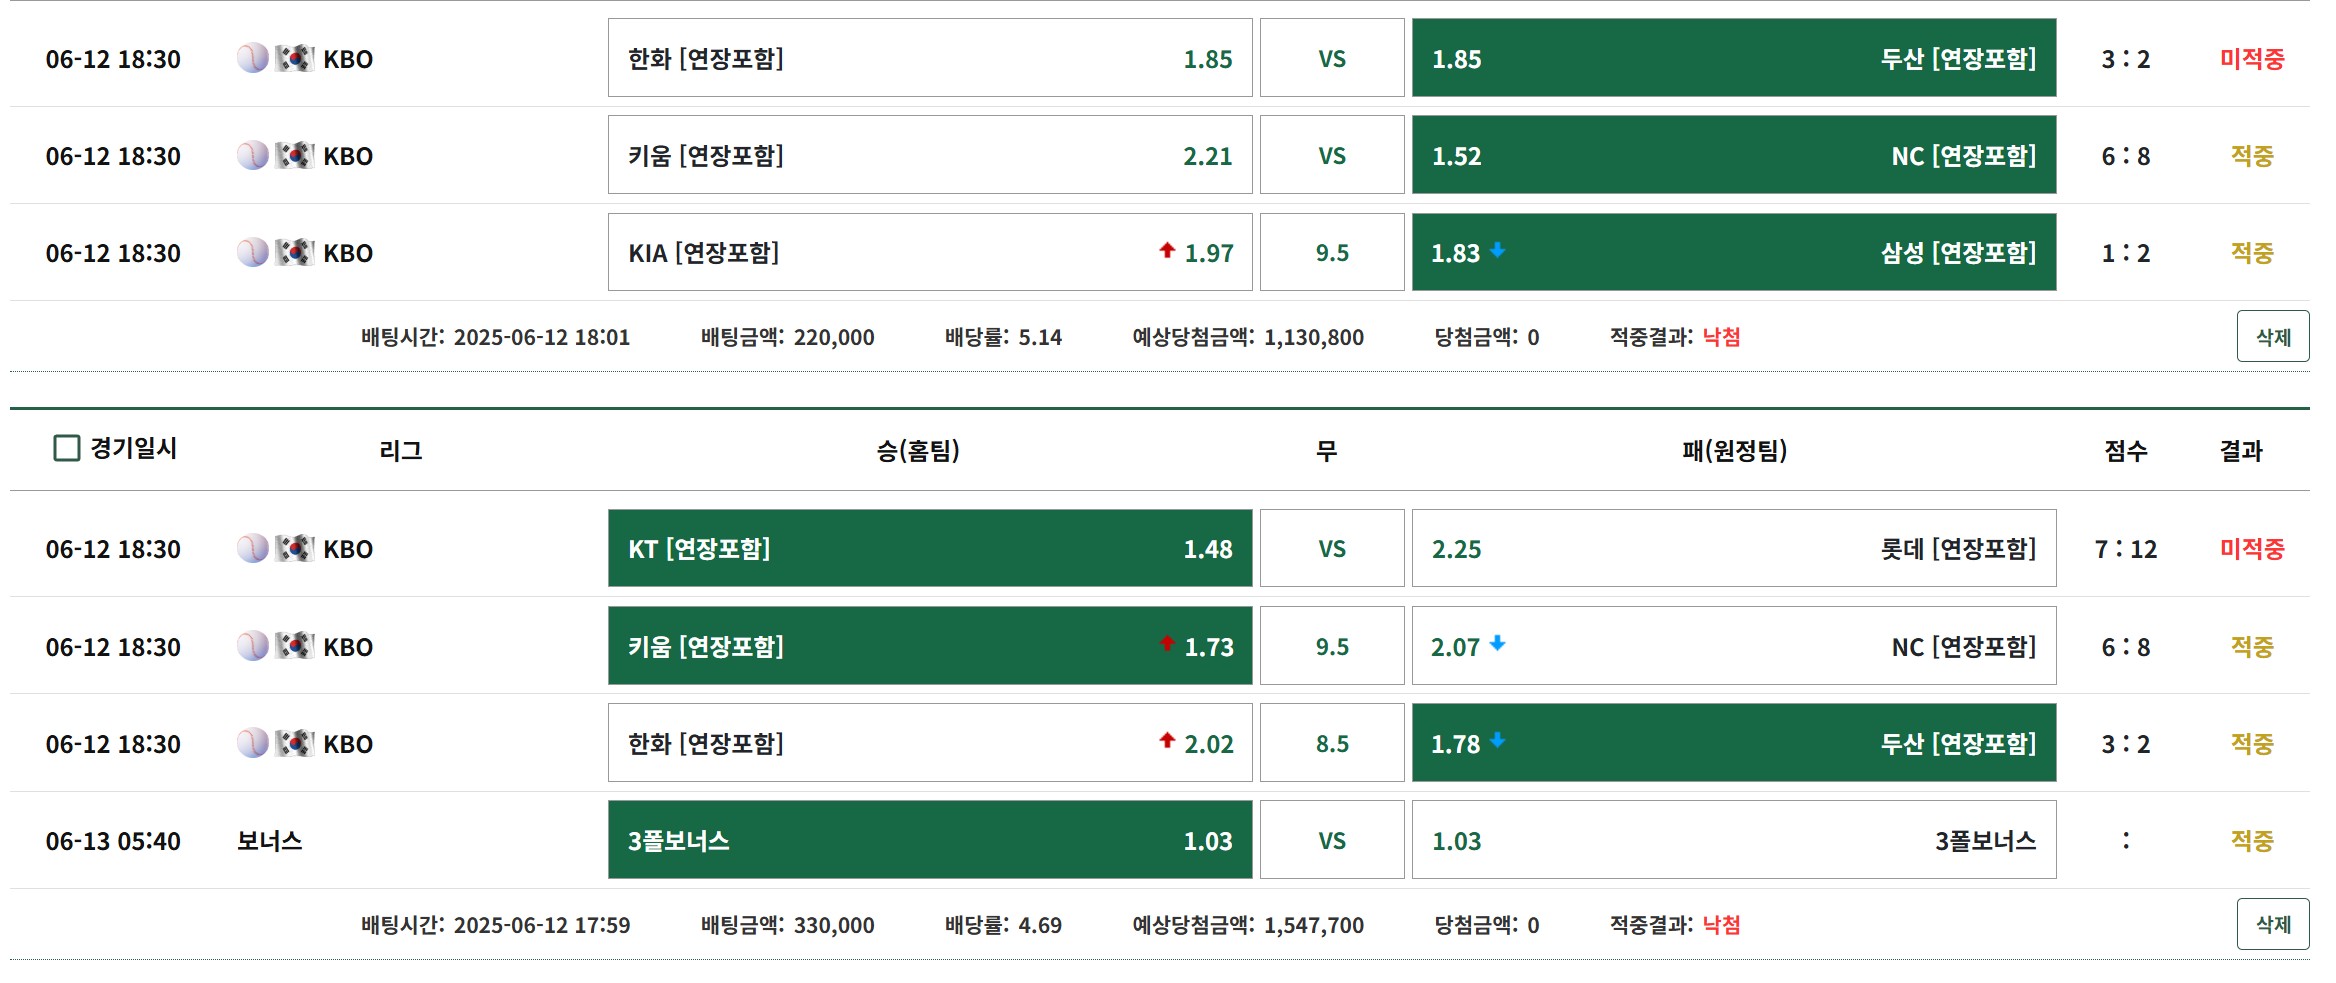Delete the 220,000 bet with 삭제 button
This screenshot has width=2336, height=983.
point(2272,336)
